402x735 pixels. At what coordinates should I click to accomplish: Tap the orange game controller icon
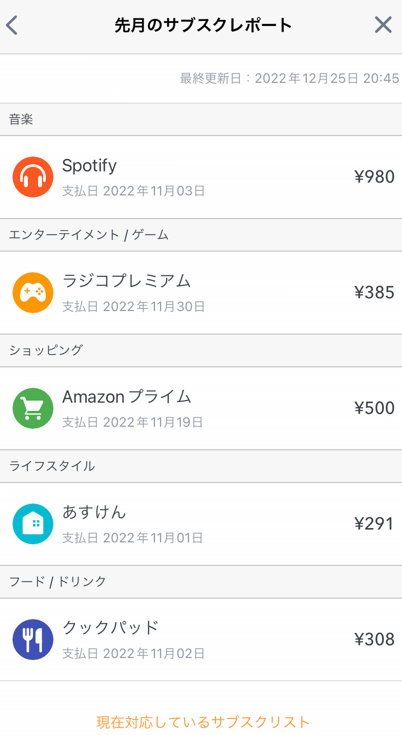[x=33, y=292]
